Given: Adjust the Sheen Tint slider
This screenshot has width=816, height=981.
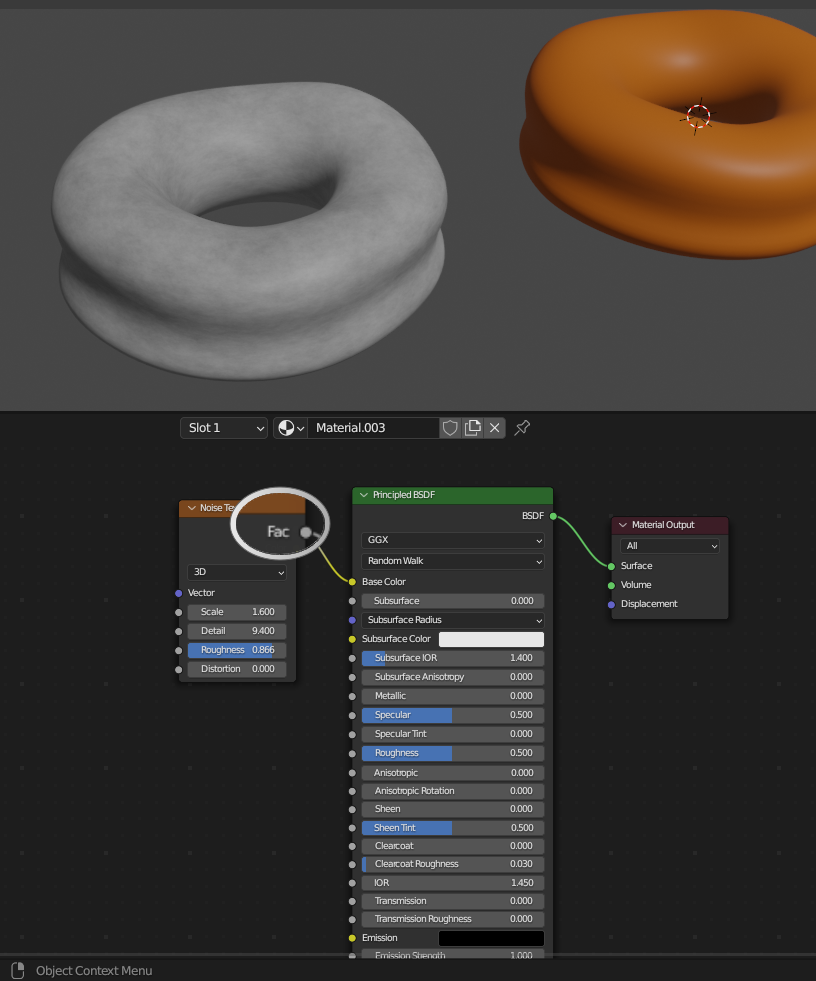Looking at the screenshot, I should point(452,828).
